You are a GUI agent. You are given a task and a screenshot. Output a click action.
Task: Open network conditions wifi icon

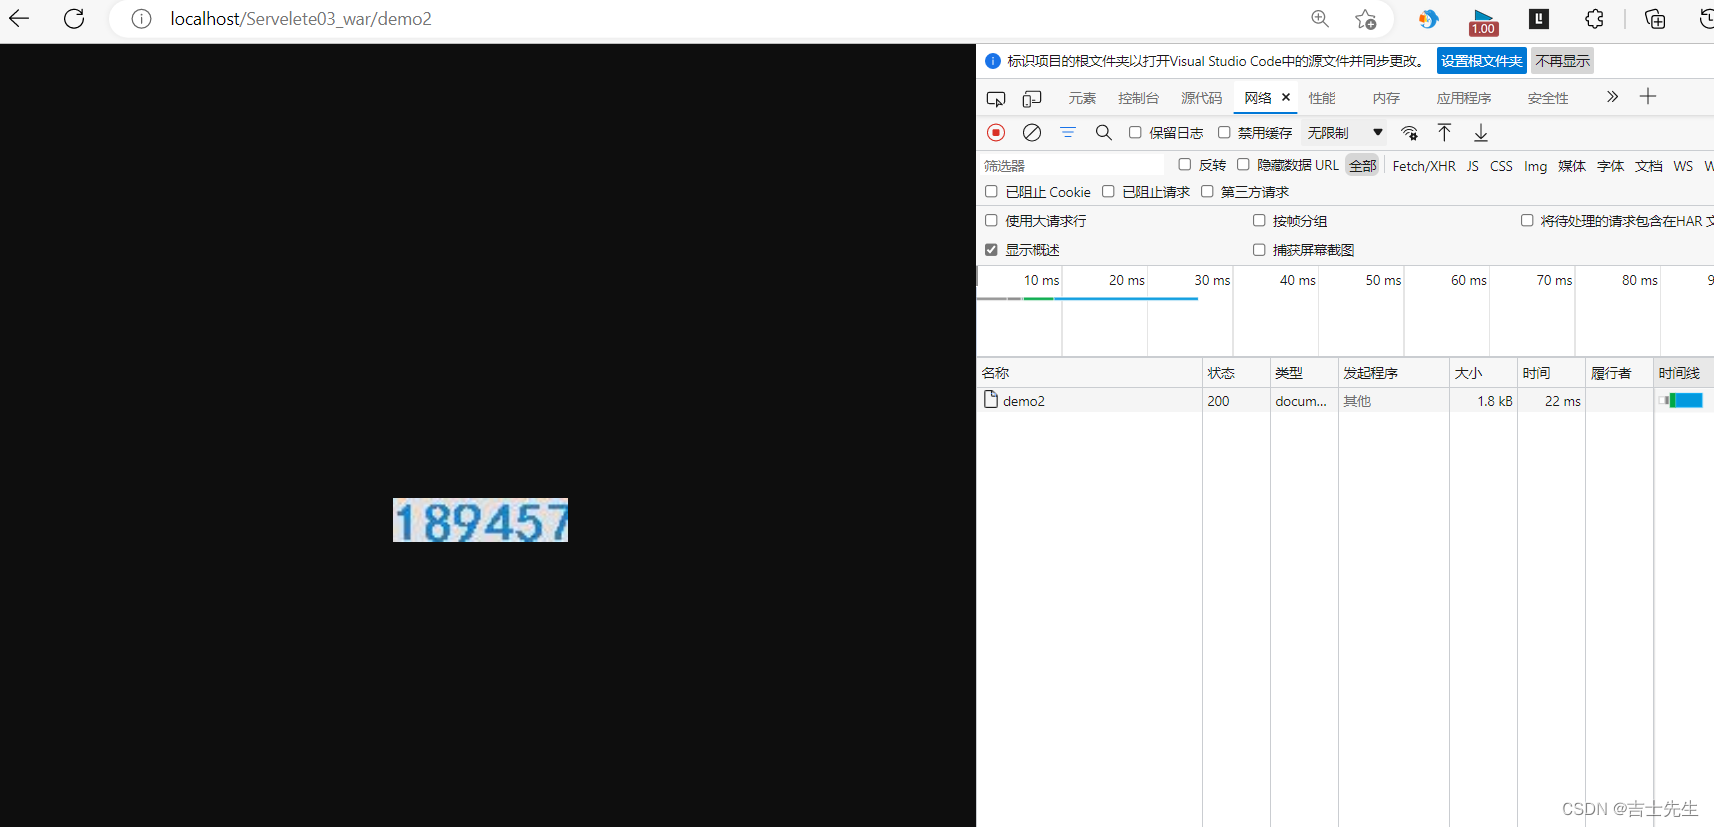[1410, 132]
